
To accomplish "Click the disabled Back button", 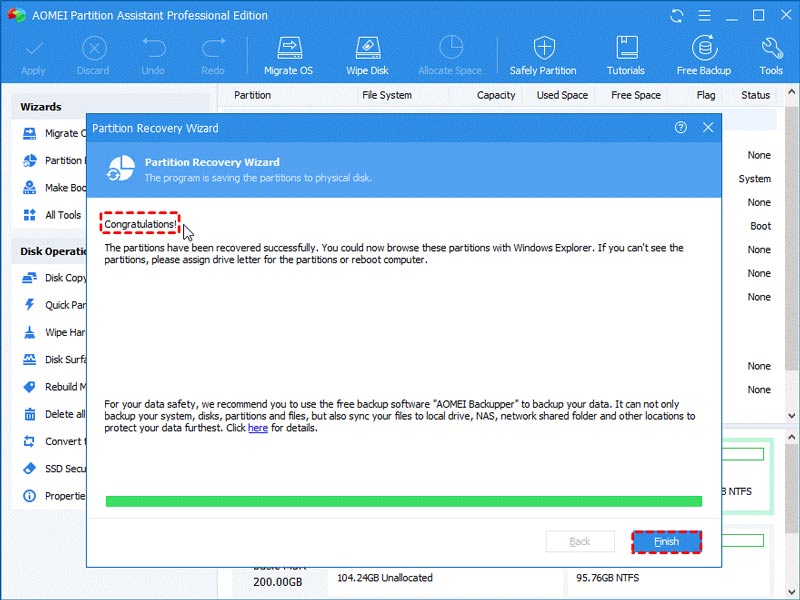I will (580, 542).
